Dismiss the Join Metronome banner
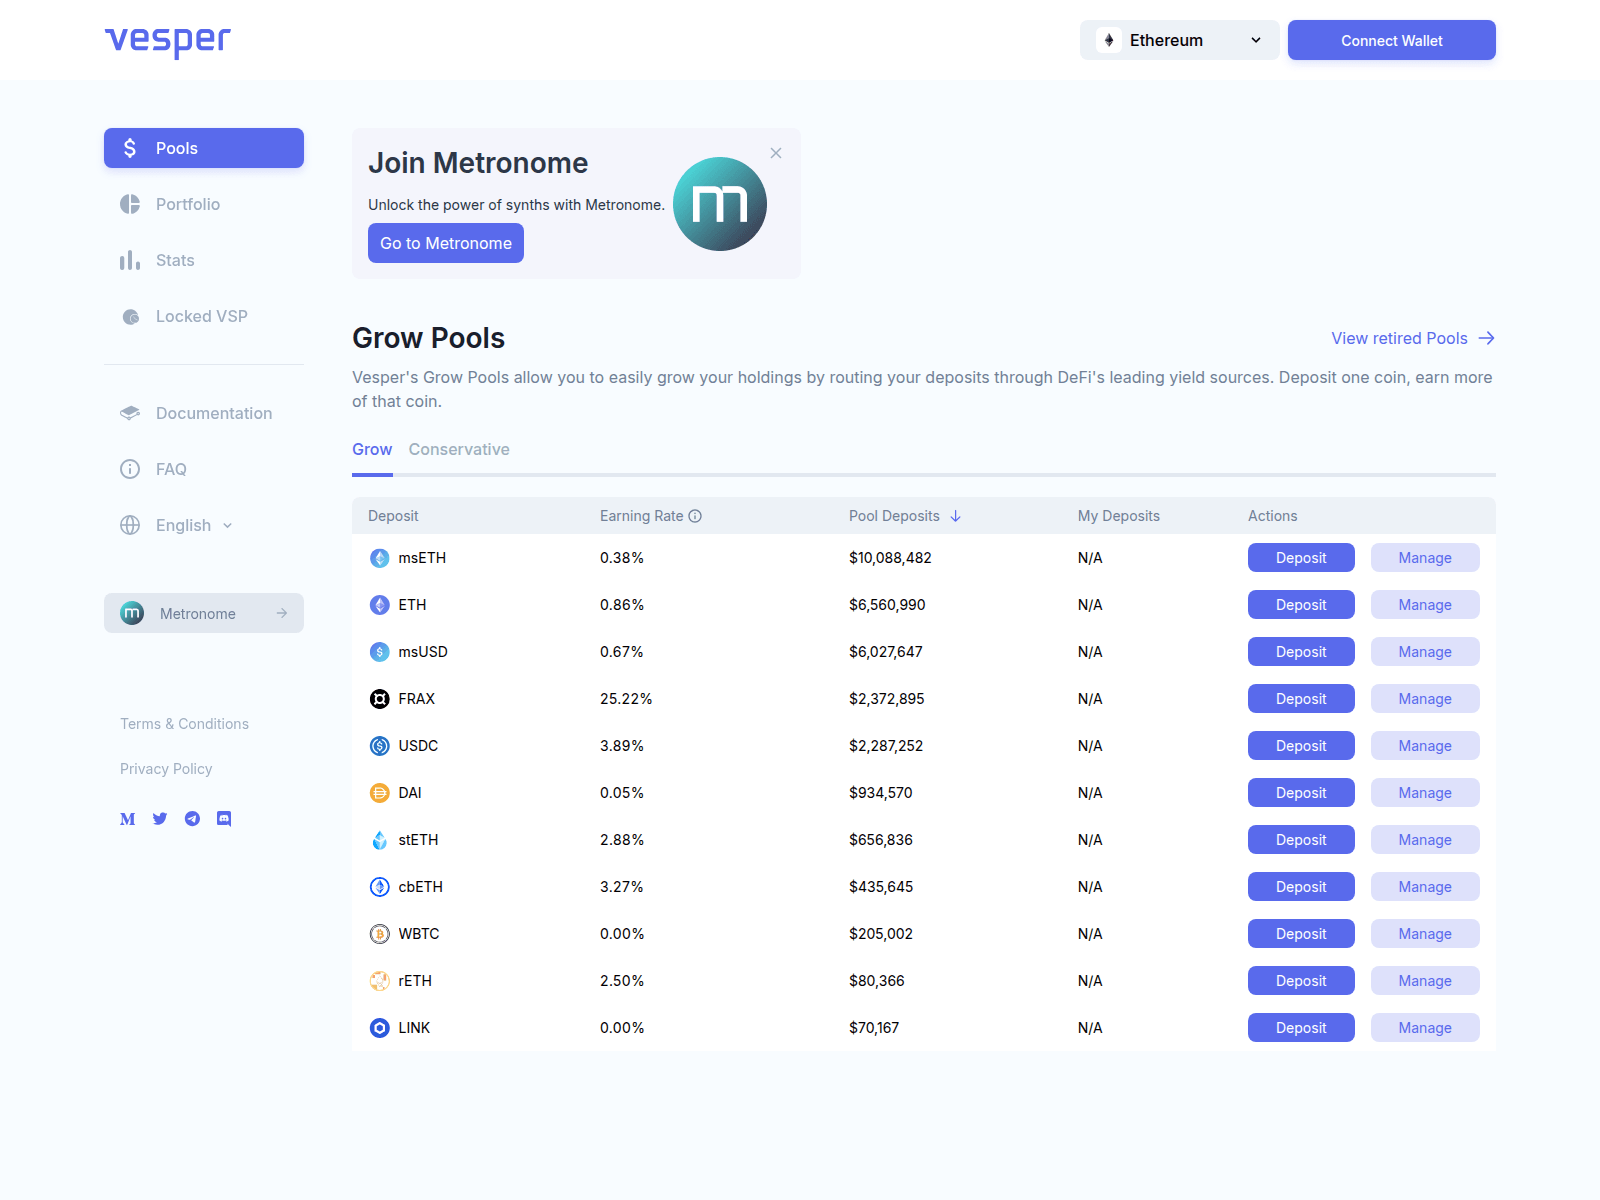This screenshot has height=1200, width=1600. (x=776, y=153)
